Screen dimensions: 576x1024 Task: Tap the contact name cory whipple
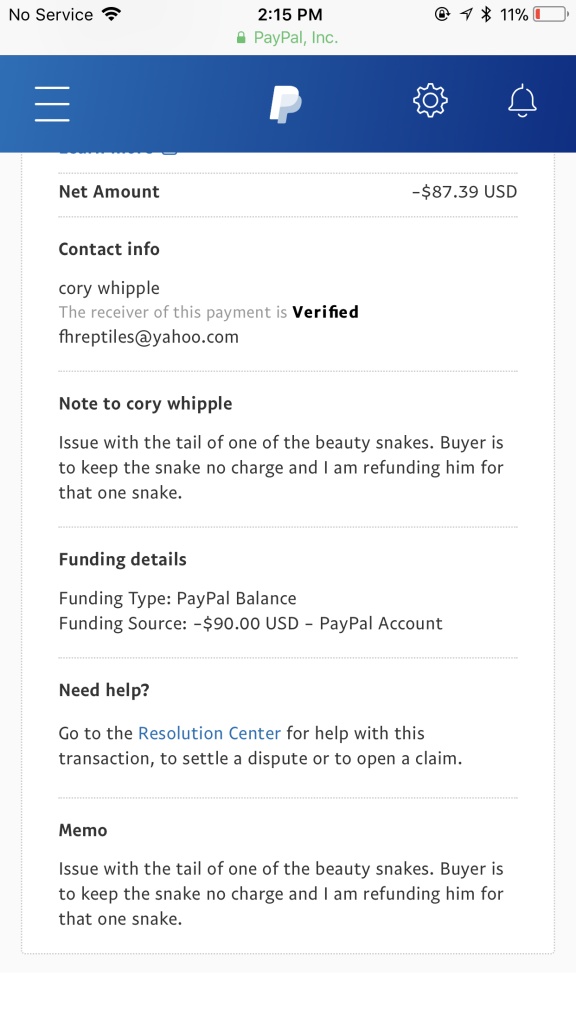(109, 288)
